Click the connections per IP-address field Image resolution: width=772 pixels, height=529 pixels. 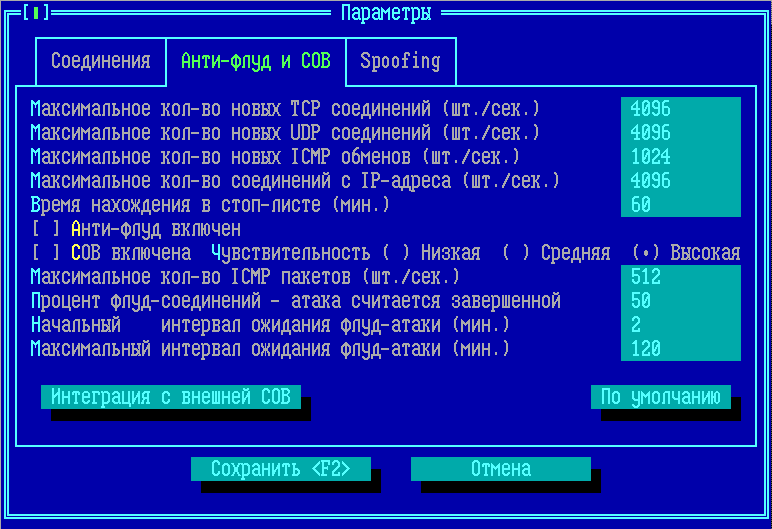pyautogui.click(x=680, y=181)
